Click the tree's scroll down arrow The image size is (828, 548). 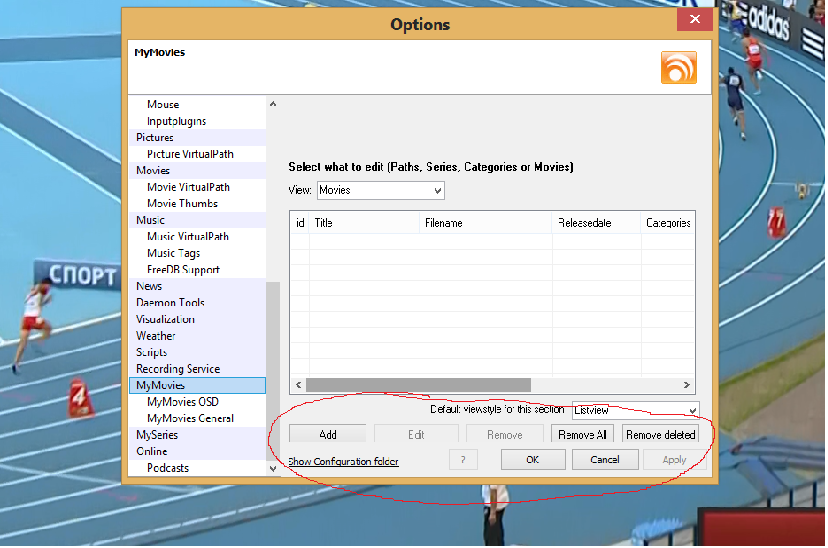point(273,468)
